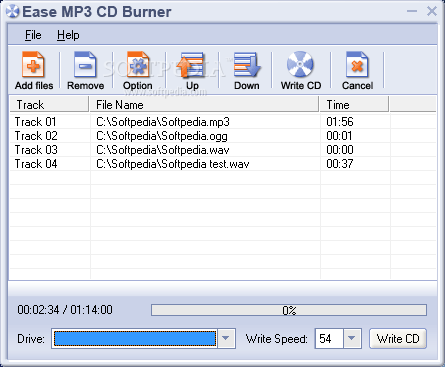
Task: Click the app icon in title bar
Action: [12, 11]
